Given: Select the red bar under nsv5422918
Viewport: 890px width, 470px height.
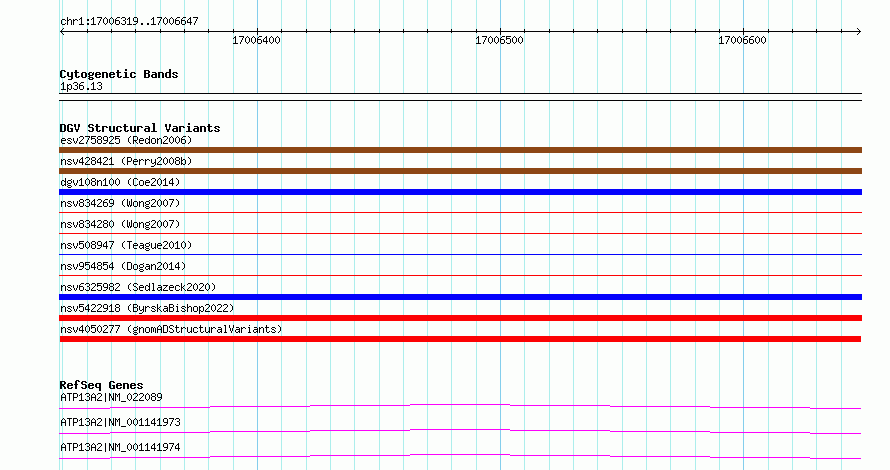Looking at the screenshot, I should pos(460,318).
